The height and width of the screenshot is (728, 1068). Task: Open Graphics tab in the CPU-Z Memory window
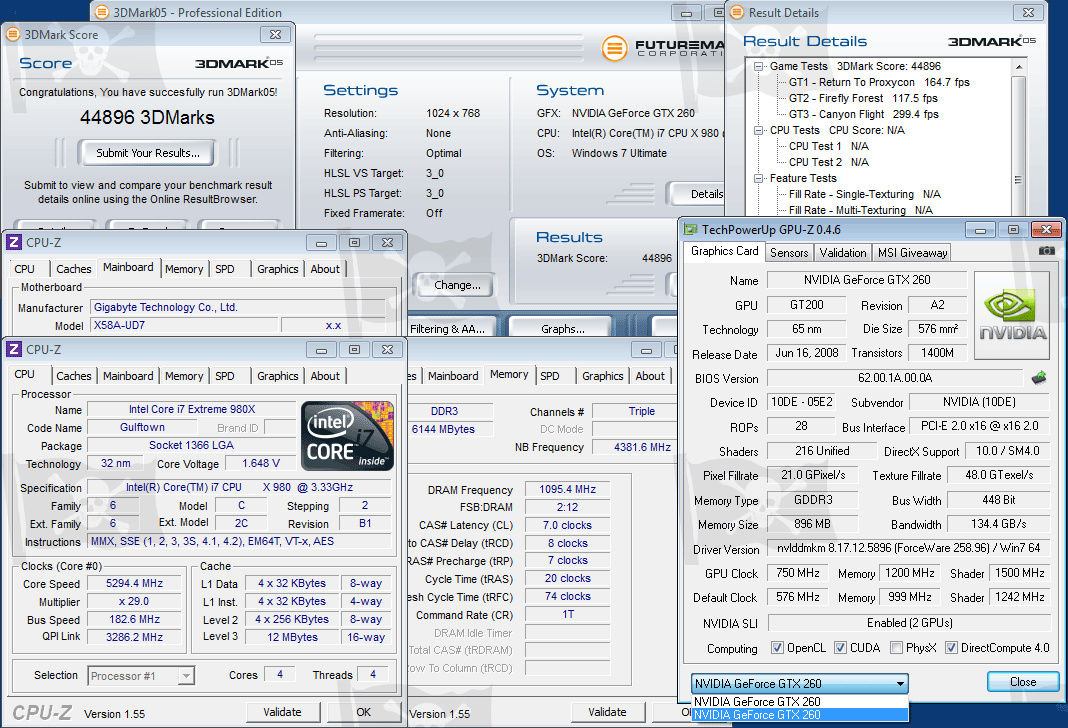click(x=602, y=376)
